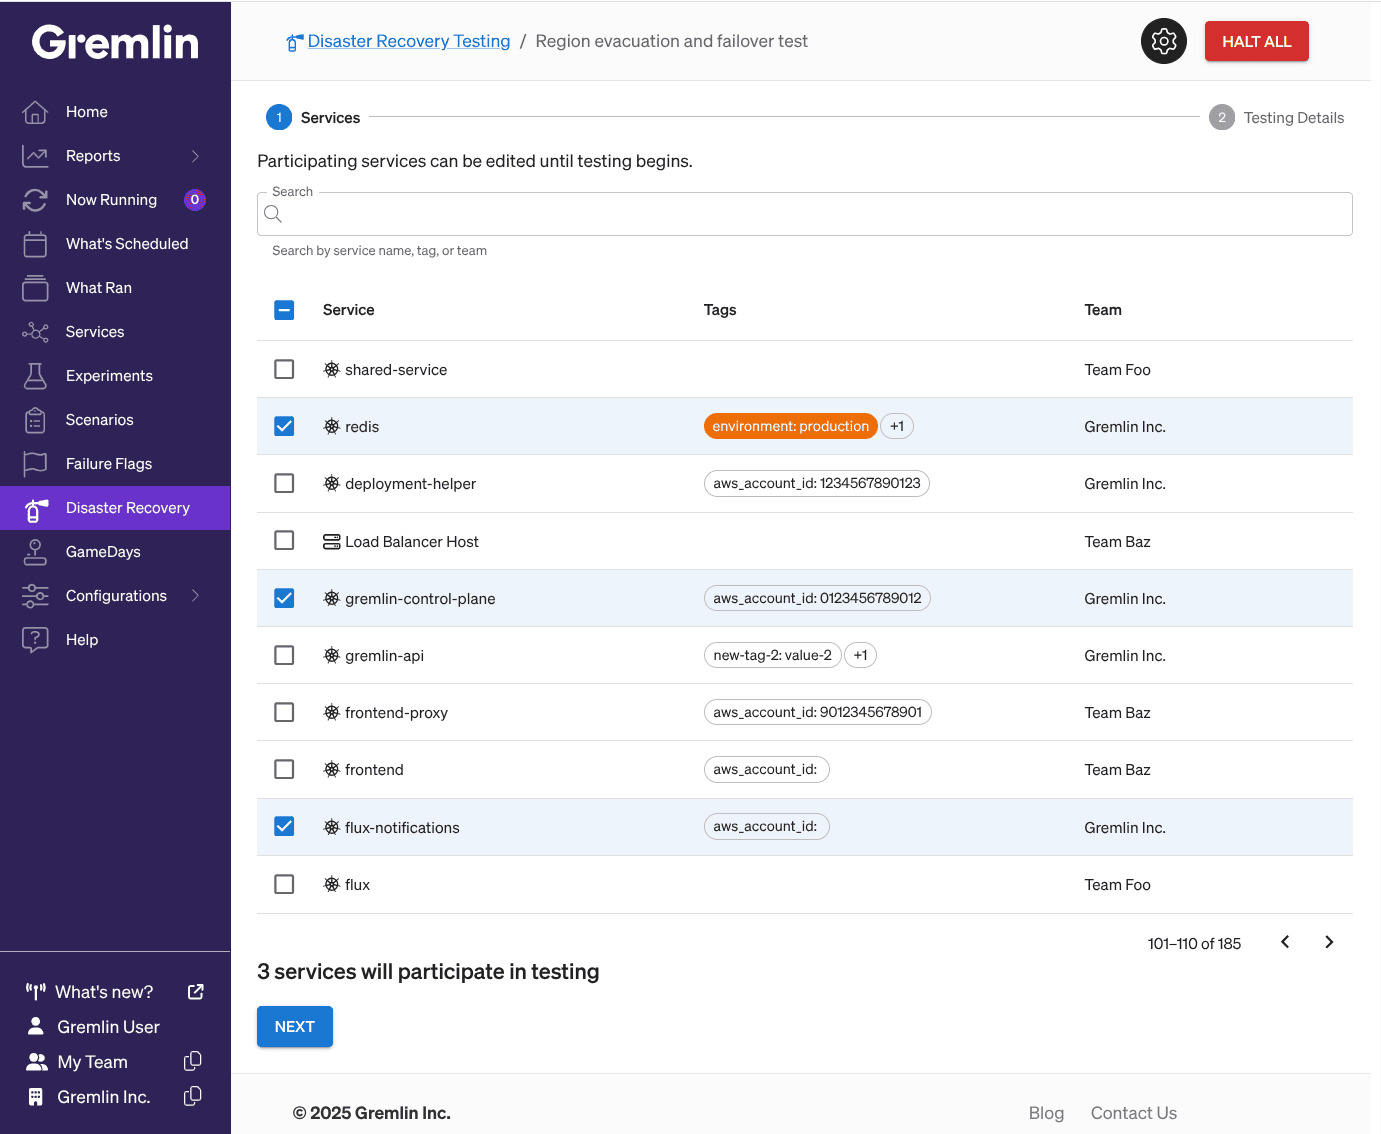Open the Blog footer link
The width and height of the screenshot is (1381, 1134).
(1046, 1113)
